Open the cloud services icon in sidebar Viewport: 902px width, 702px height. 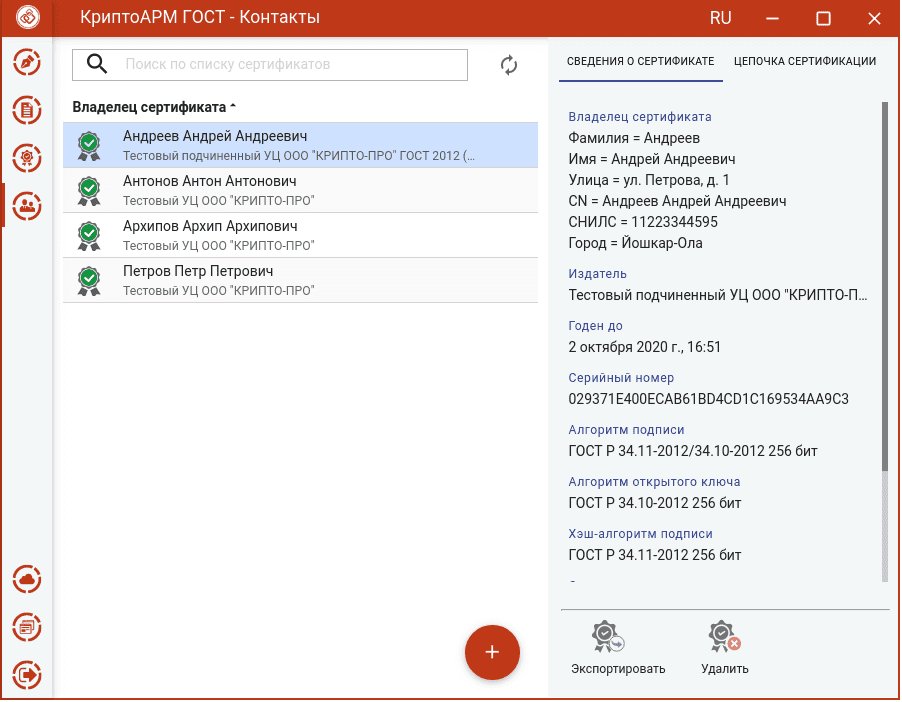27,579
